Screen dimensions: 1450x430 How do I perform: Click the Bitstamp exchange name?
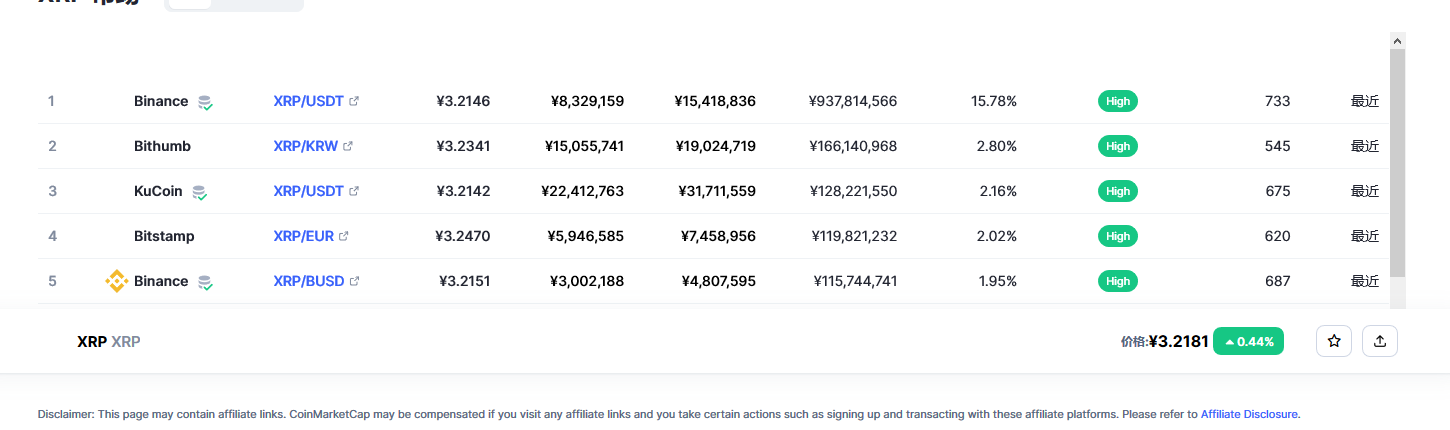coord(164,236)
